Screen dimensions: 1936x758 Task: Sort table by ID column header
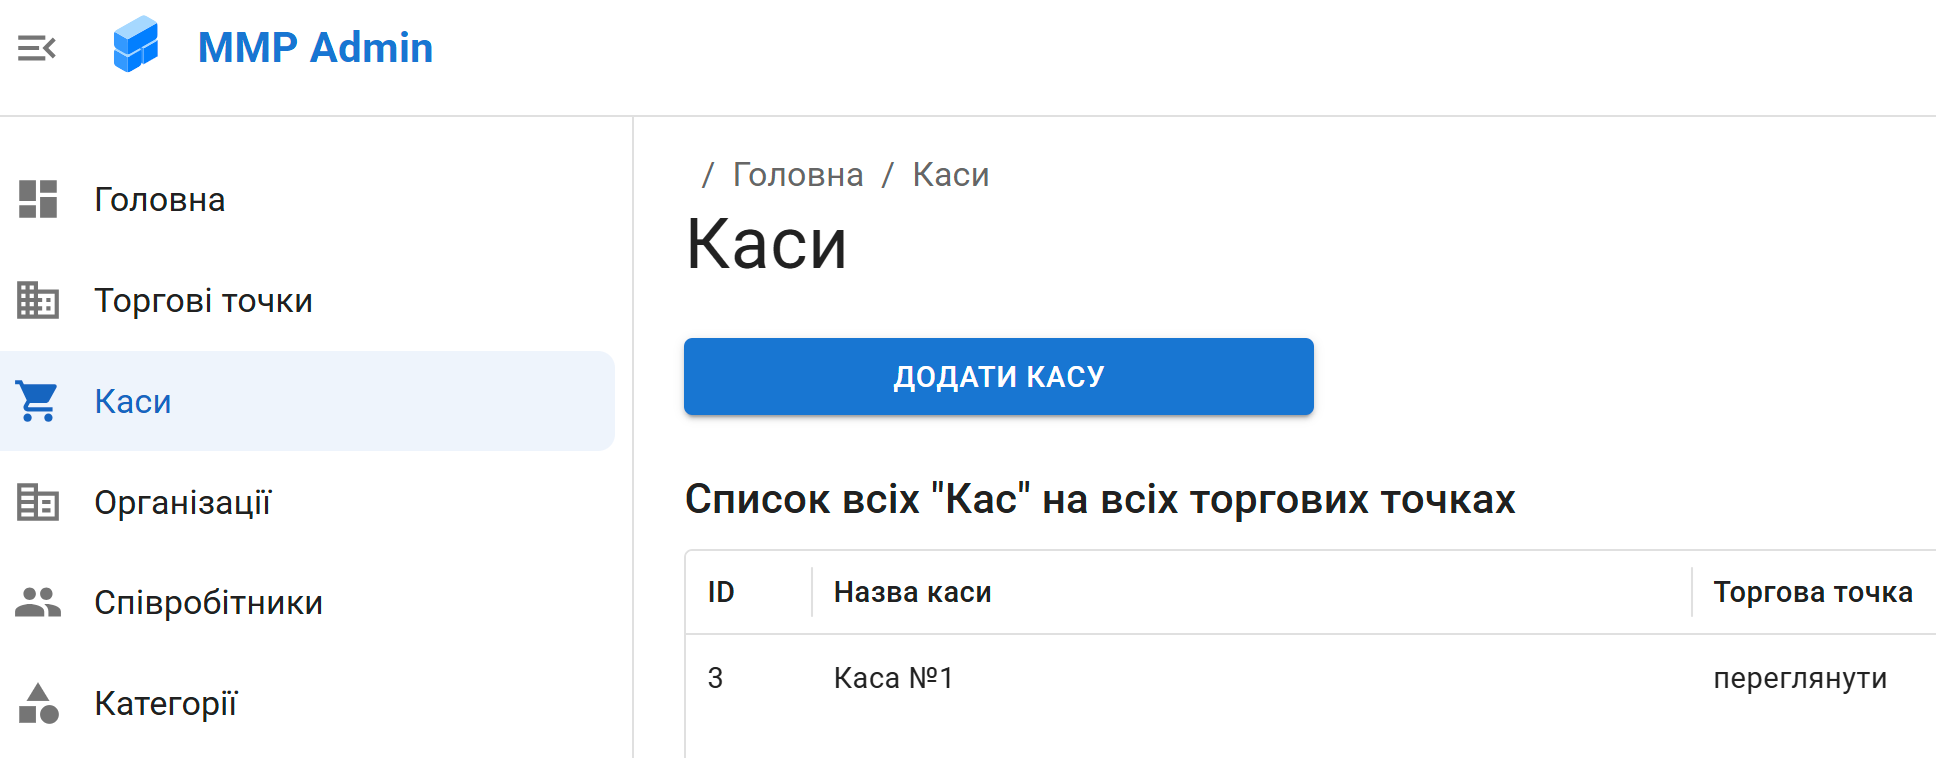tap(721, 593)
